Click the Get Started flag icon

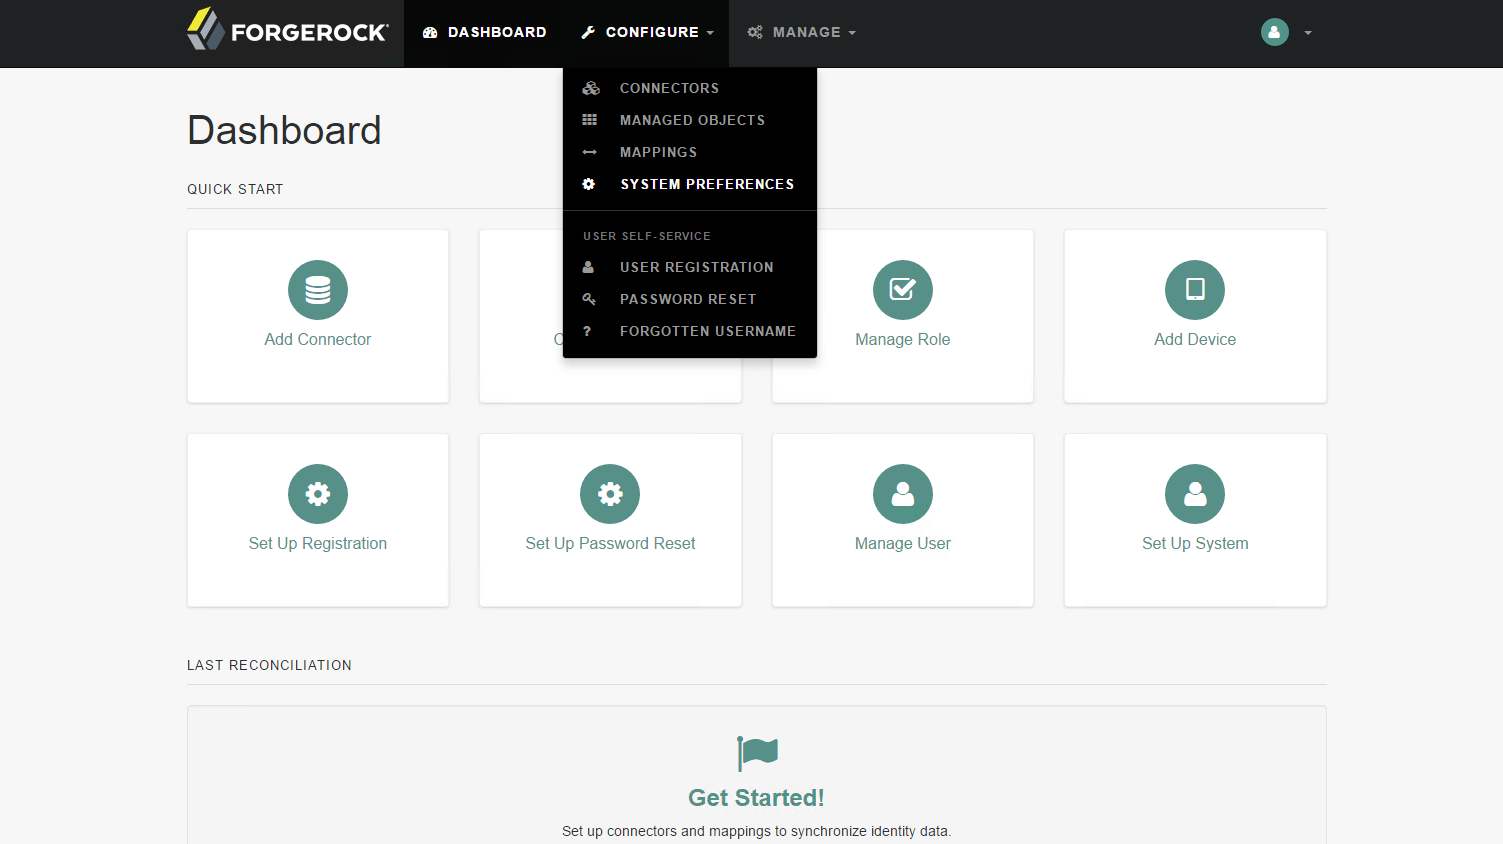[757, 753]
